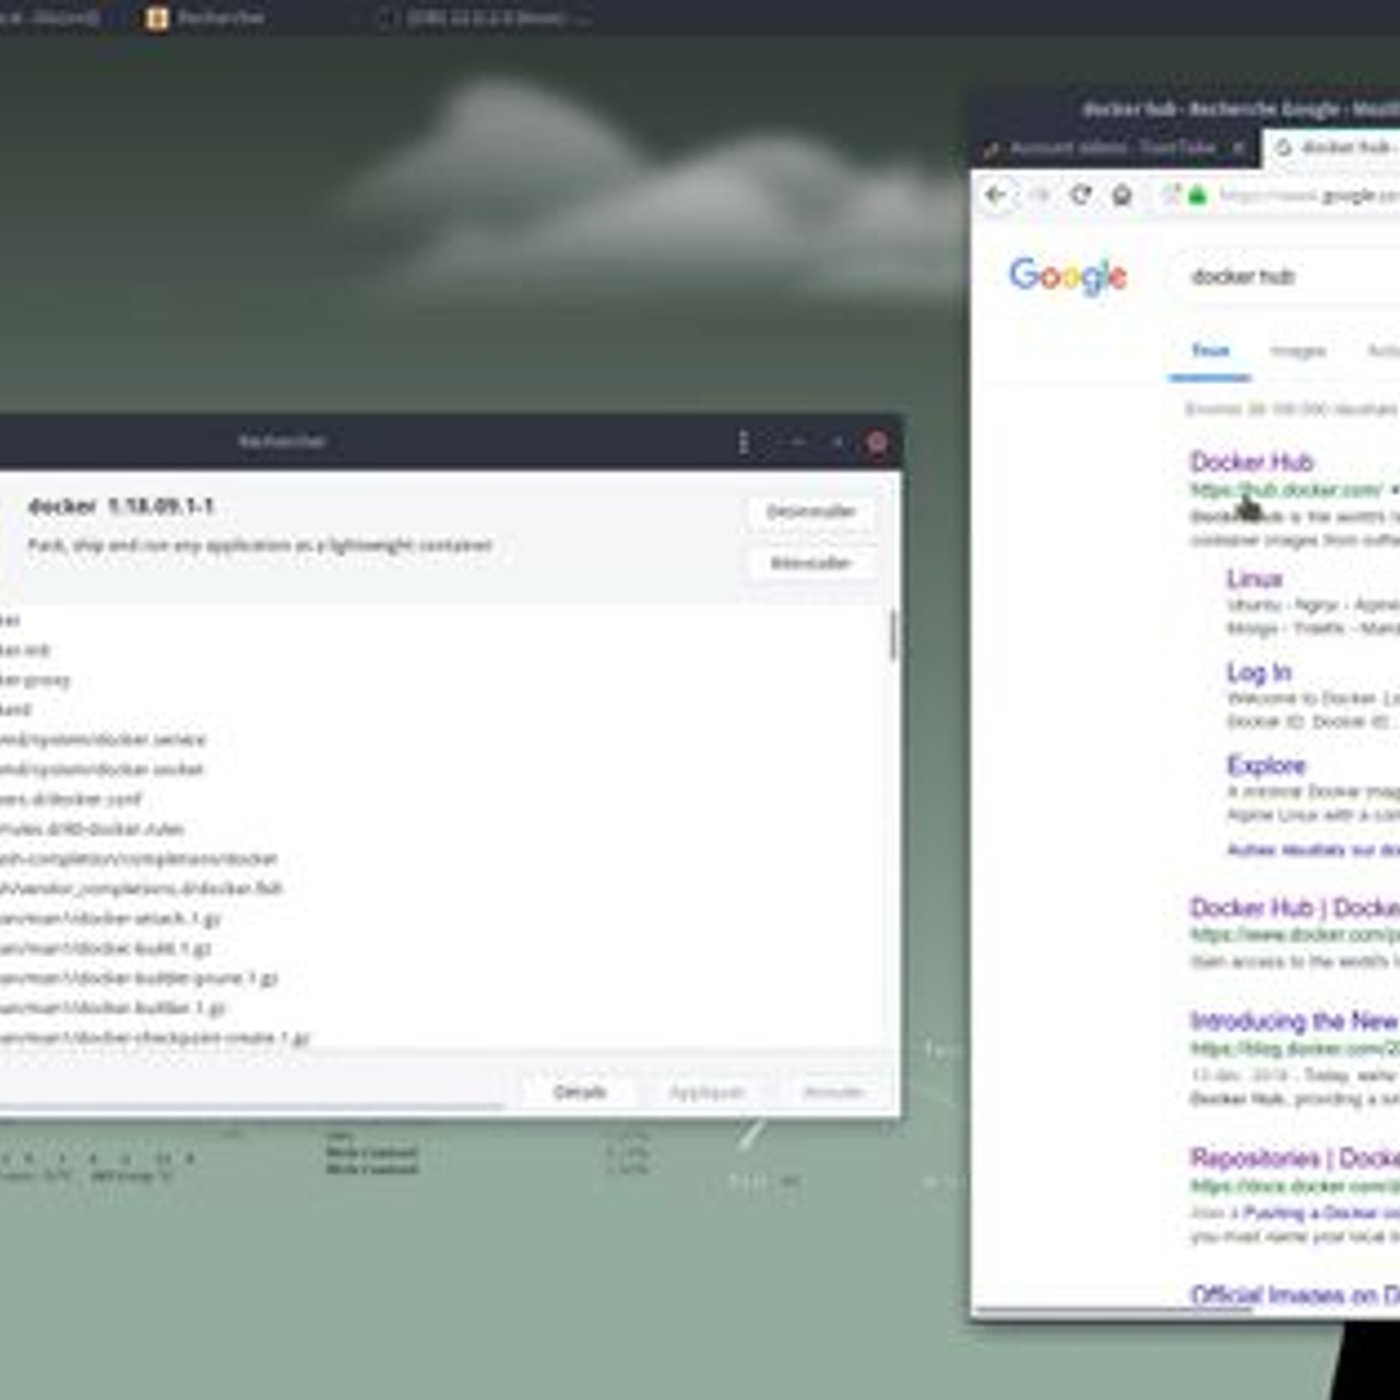Click the docker.socket file path row
Image resolution: width=1400 pixels, height=1400 pixels.
pyautogui.click(x=102, y=769)
